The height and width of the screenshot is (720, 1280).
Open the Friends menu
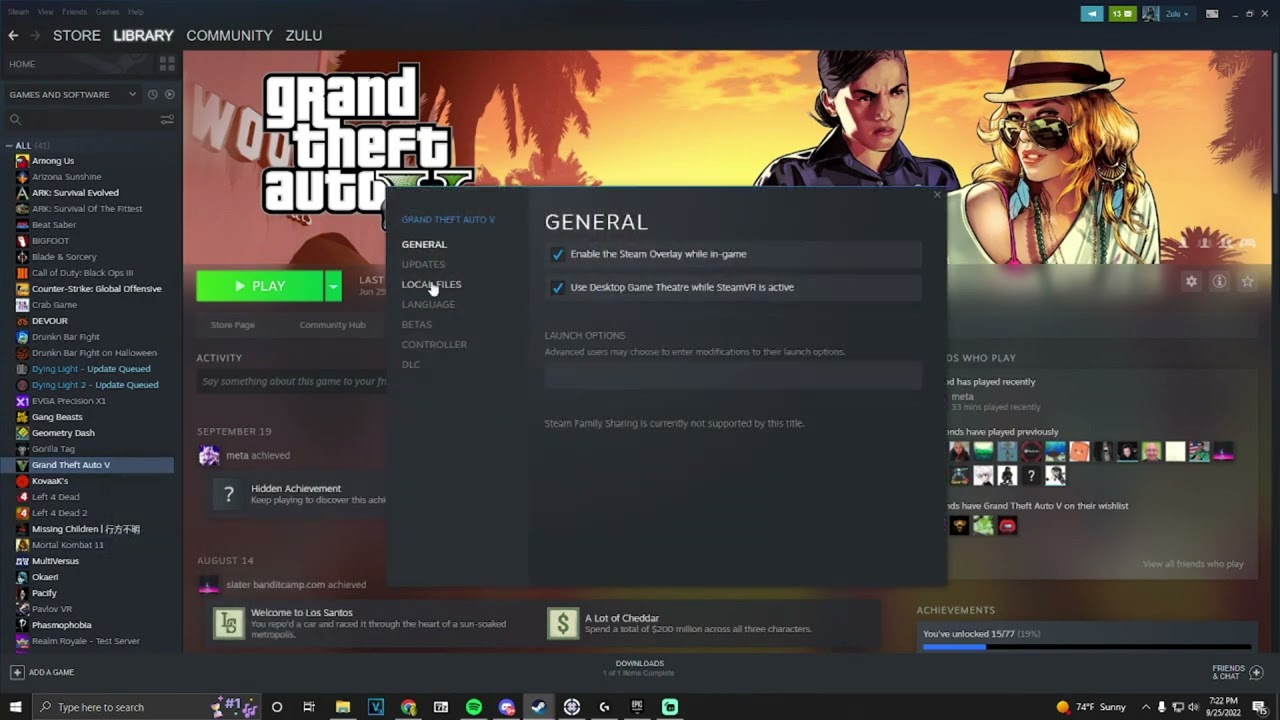[74, 12]
